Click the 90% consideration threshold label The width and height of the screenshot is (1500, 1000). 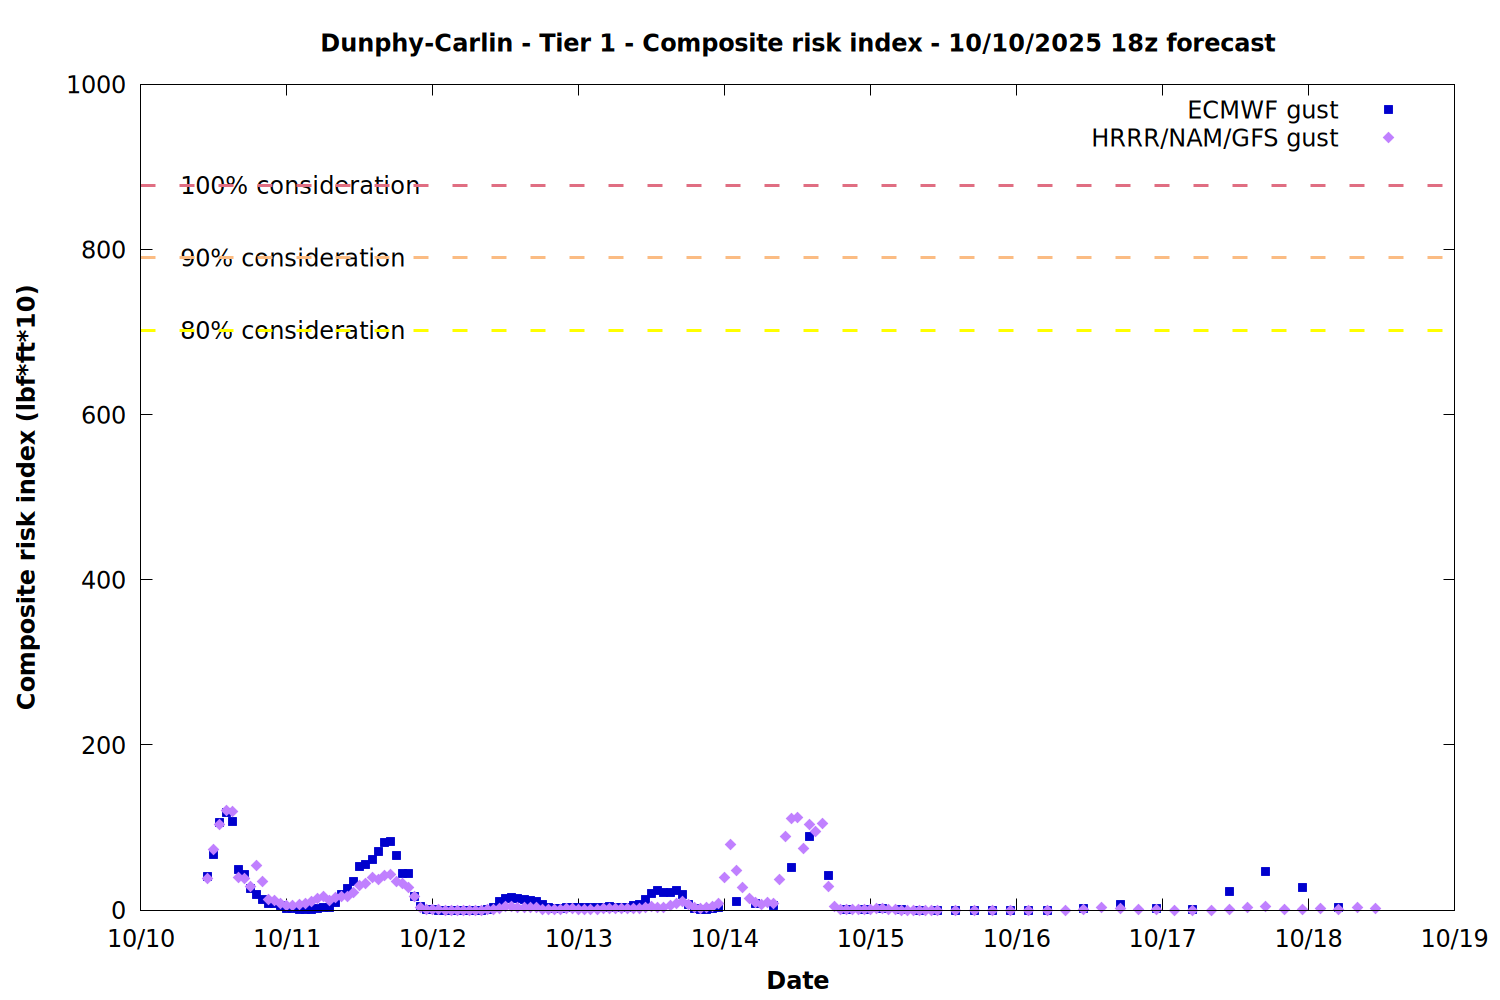(293, 258)
